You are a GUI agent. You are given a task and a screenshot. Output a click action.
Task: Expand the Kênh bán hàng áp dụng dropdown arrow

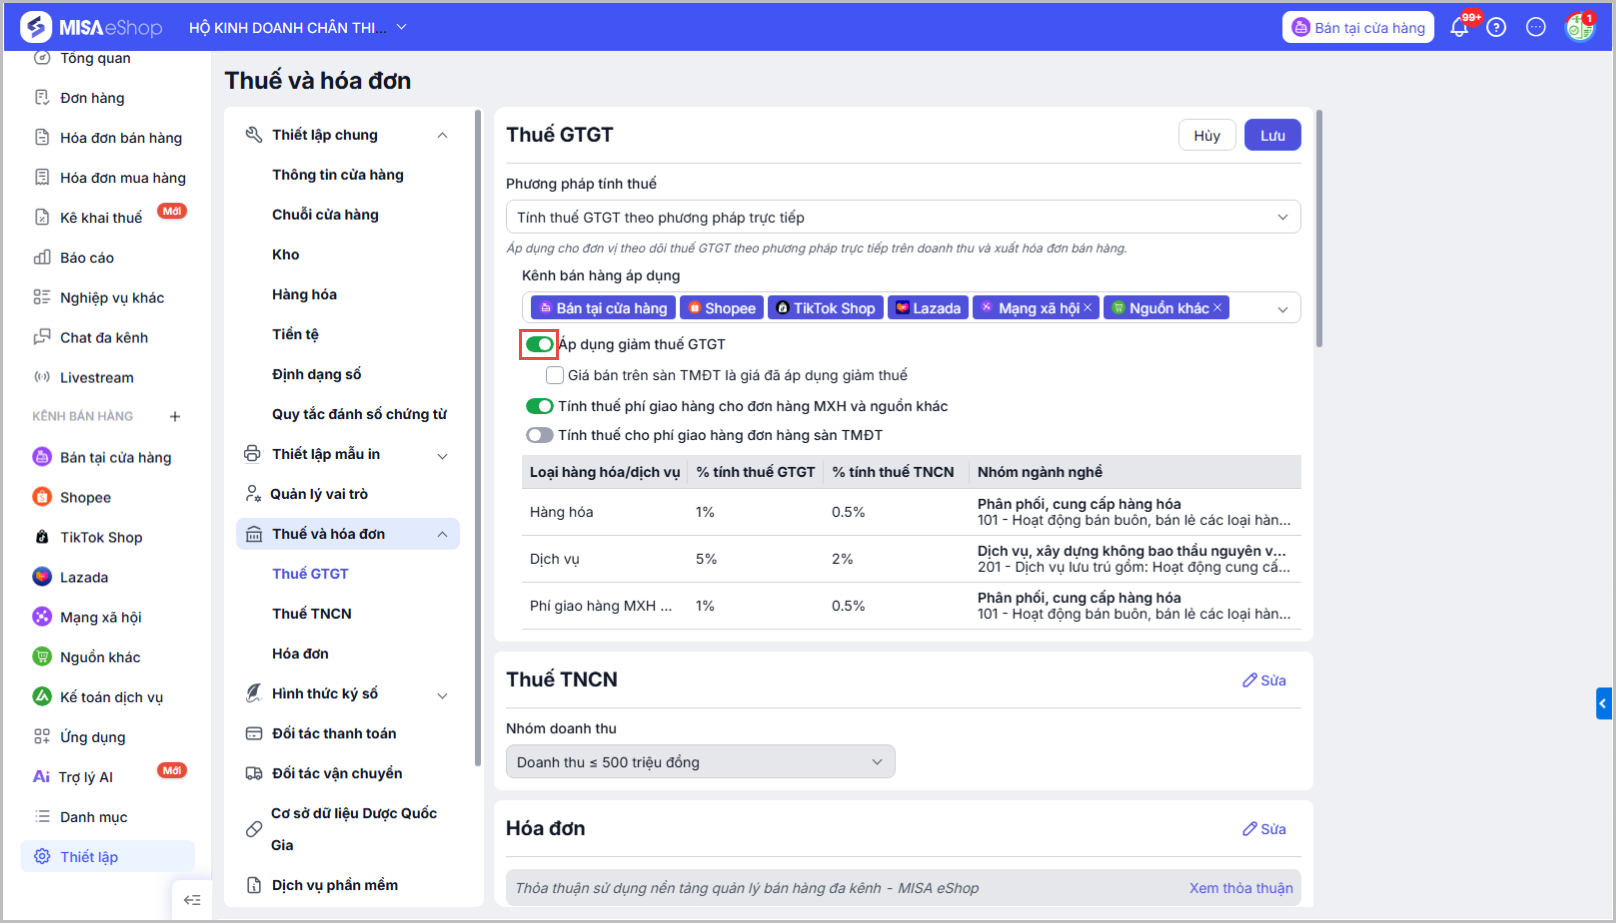click(1283, 309)
